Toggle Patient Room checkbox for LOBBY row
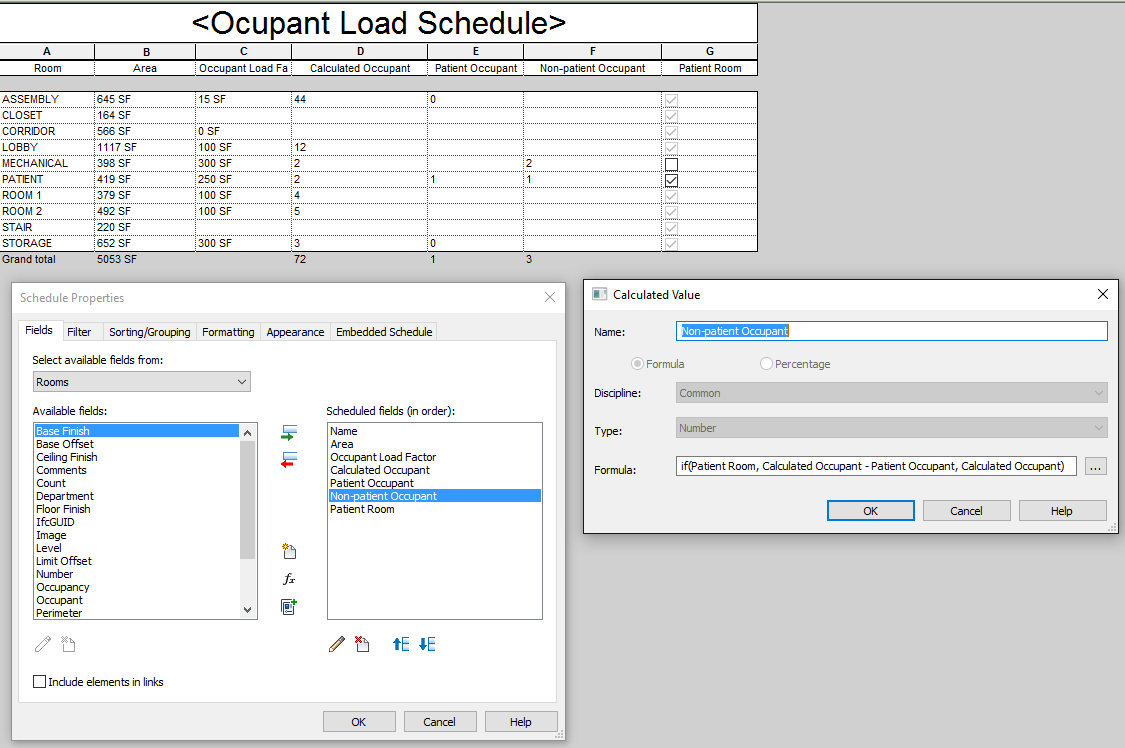Screen dimensions: 1125x748 click(672, 148)
